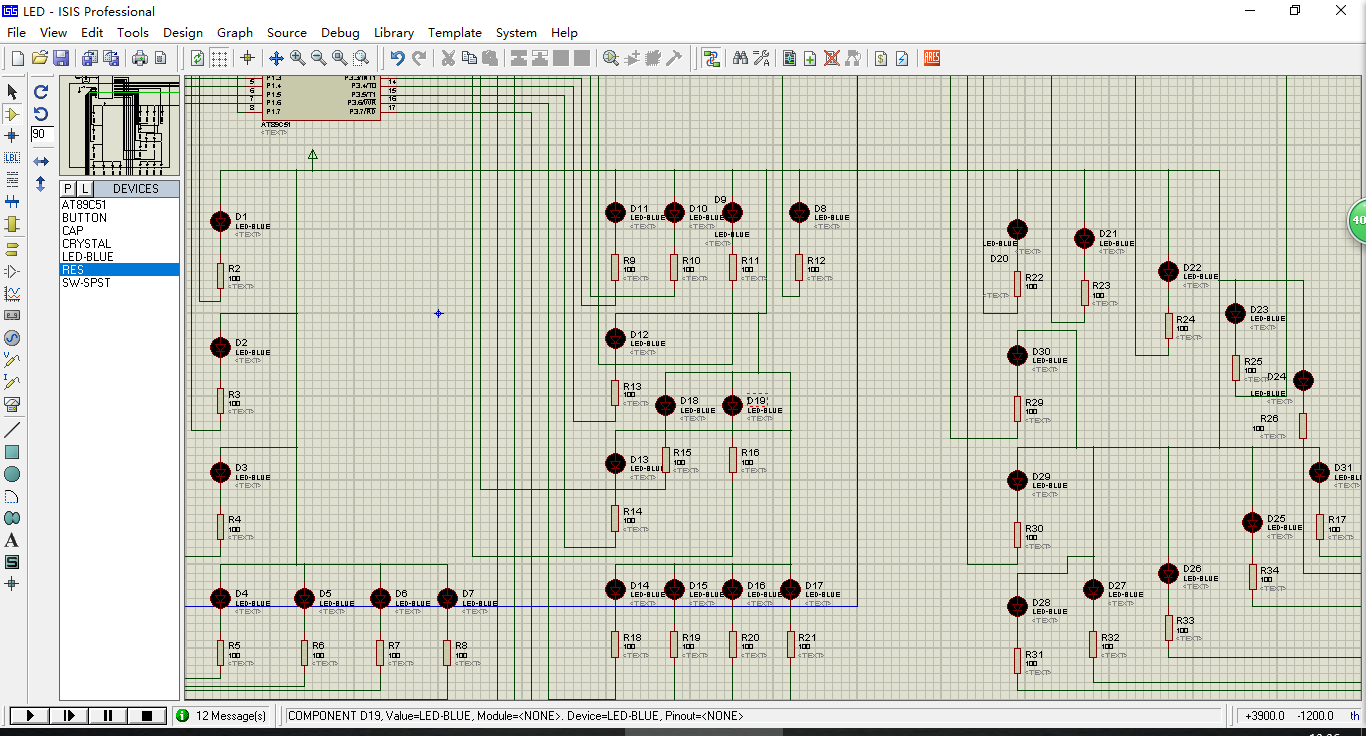Click the Rotate Clockwise arrow icon

click(41, 91)
